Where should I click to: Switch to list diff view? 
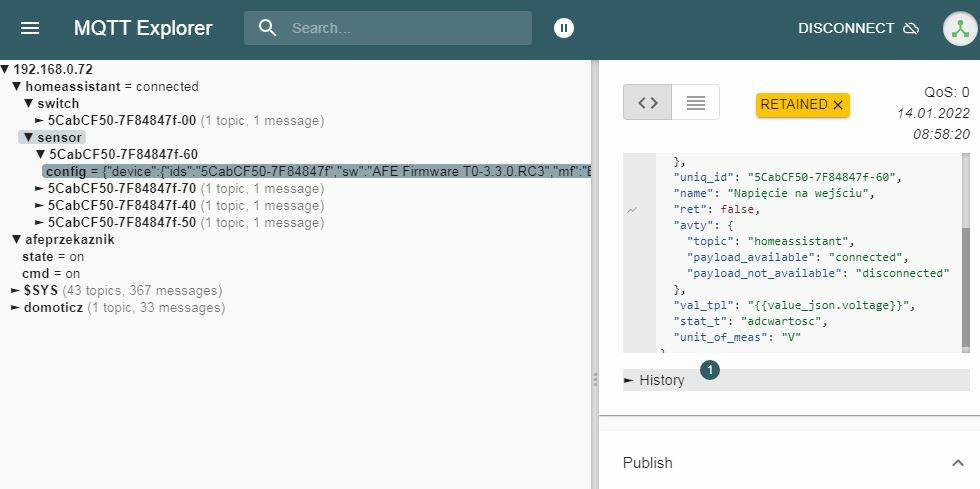click(x=696, y=103)
